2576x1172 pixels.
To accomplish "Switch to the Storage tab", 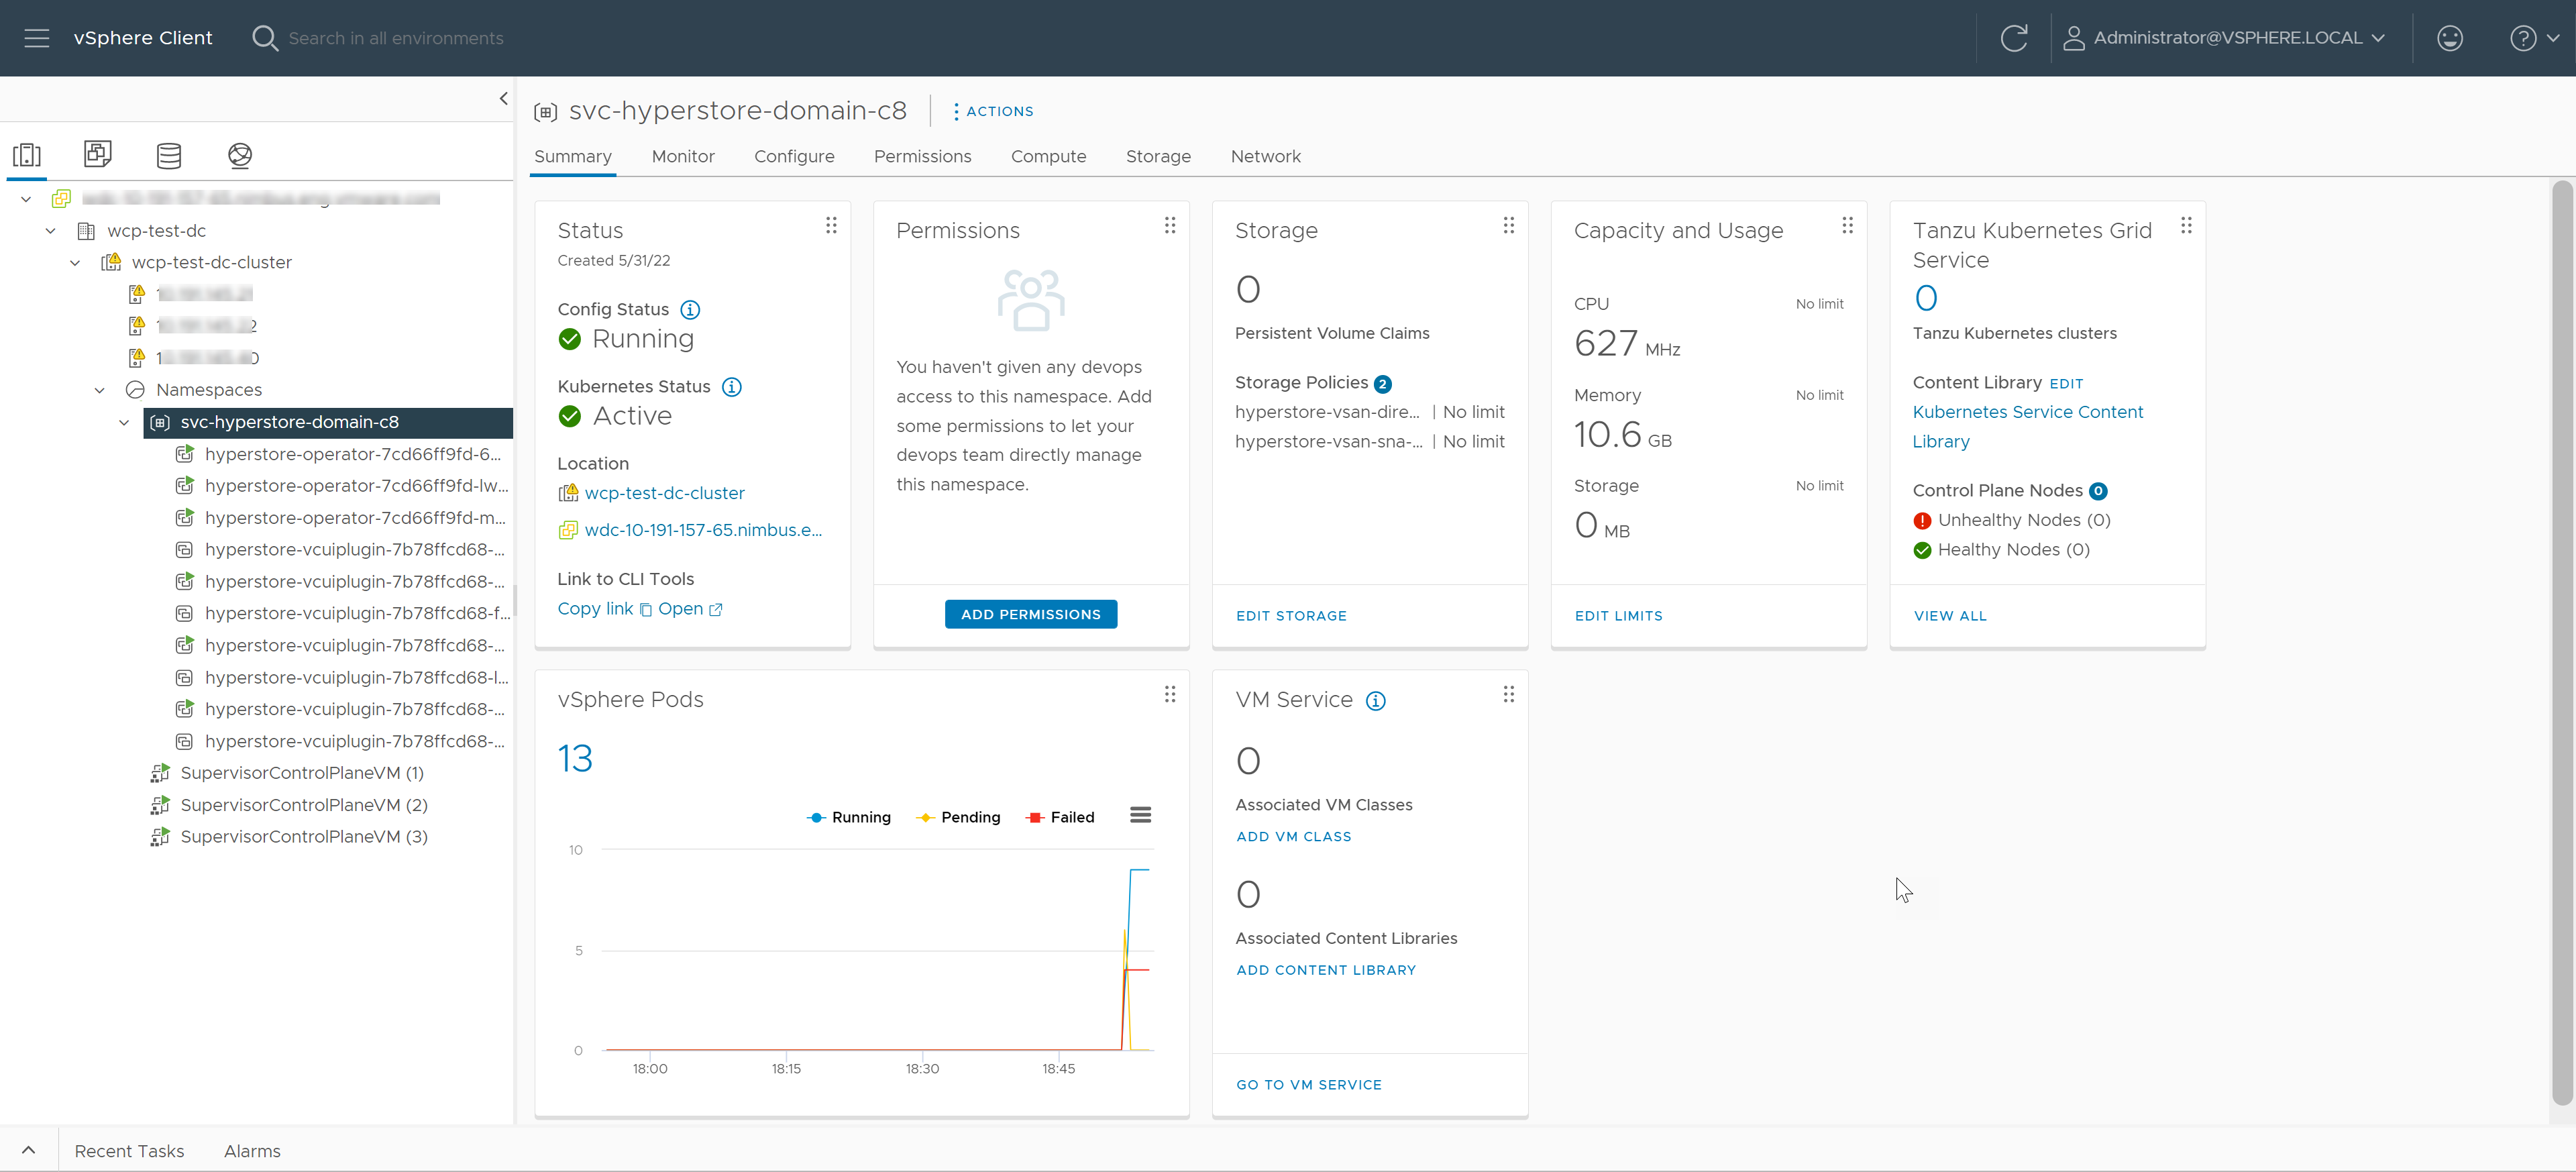I will 1158,156.
